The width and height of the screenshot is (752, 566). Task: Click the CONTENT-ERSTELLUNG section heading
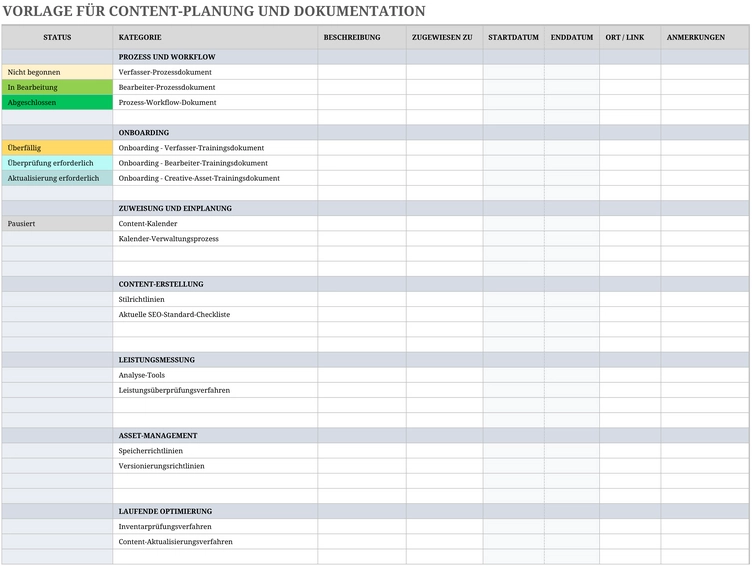161,284
